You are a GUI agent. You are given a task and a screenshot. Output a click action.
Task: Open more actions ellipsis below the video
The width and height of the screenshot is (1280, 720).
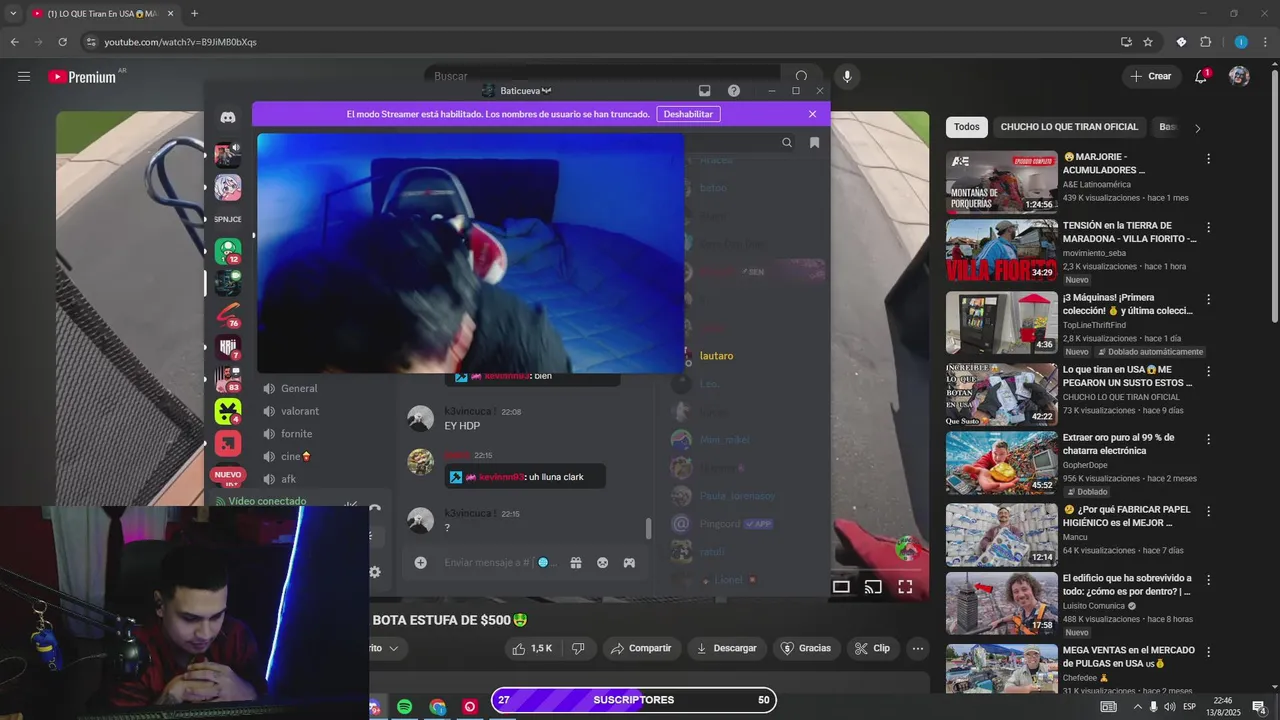pyautogui.click(x=918, y=648)
